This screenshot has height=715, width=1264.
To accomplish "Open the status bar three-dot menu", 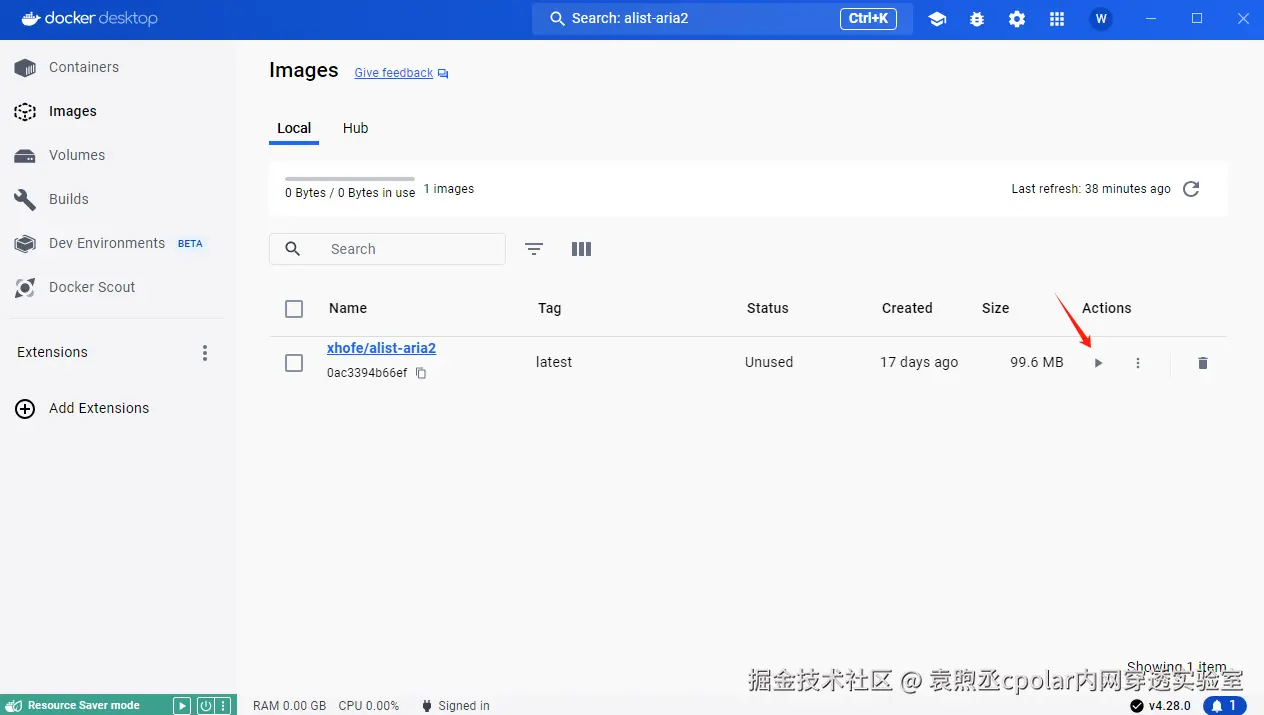I will [x=223, y=705].
